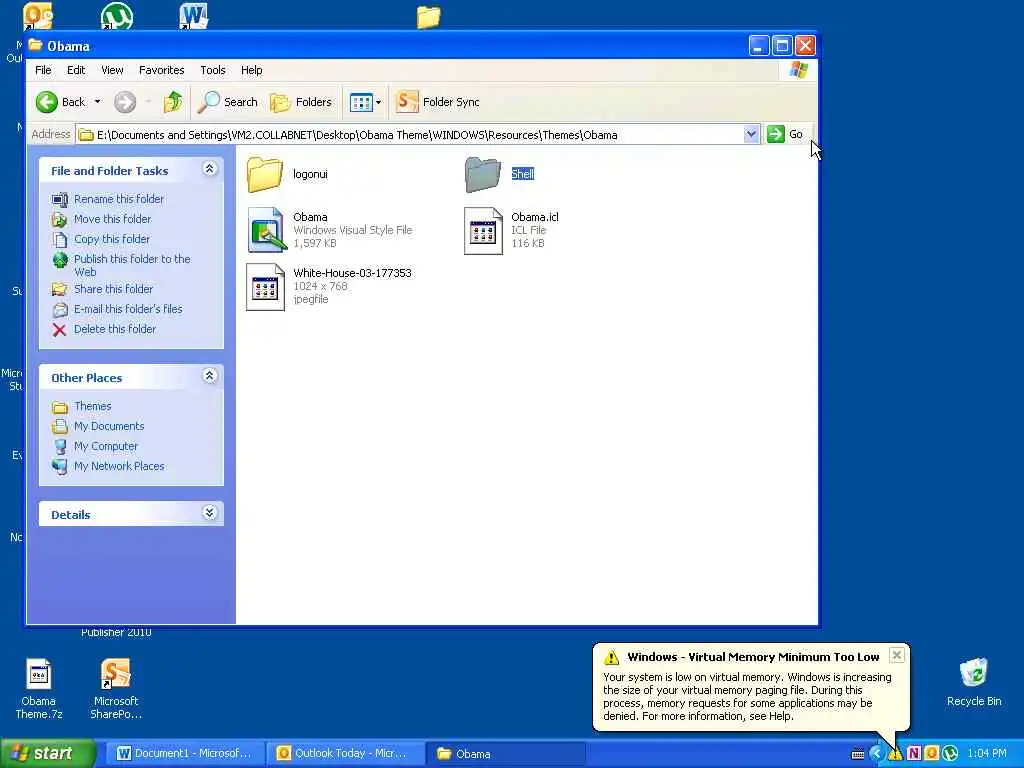The height and width of the screenshot is (768, 1024).
Task: Click Move this folder
Action: 112,219
